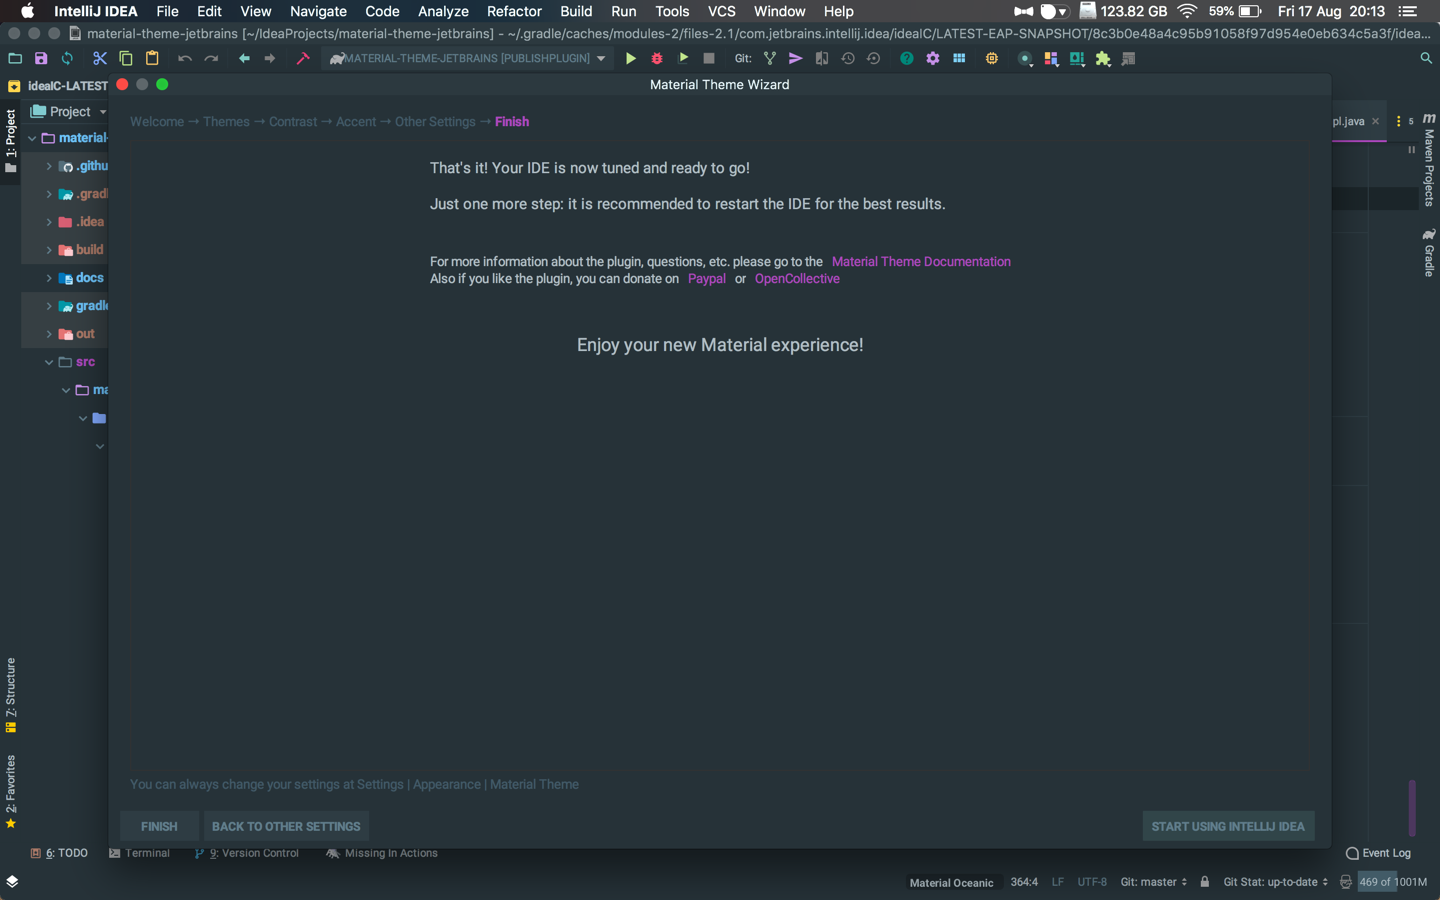
Task: Click the Copy toolbar icon
Action: coord(126,59)
